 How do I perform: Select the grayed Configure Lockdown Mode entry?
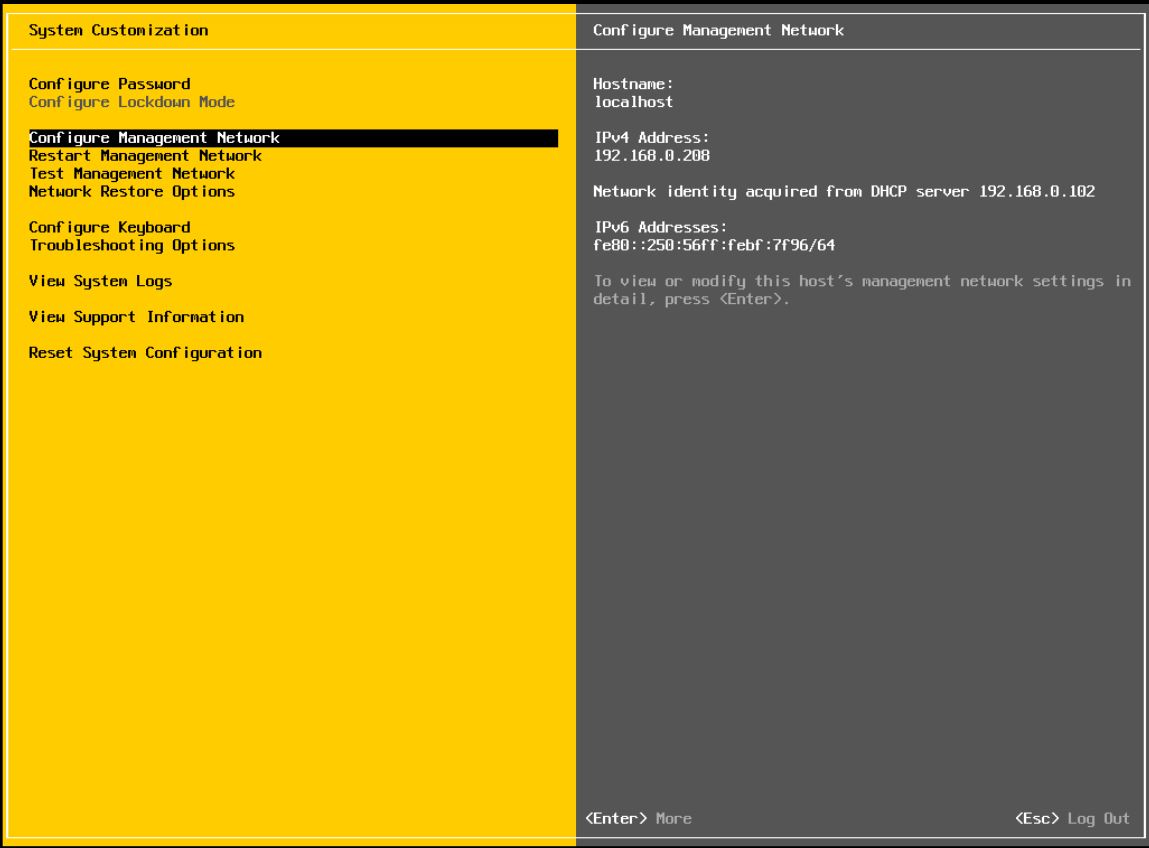pyautogui.click(x=131, y=102)
